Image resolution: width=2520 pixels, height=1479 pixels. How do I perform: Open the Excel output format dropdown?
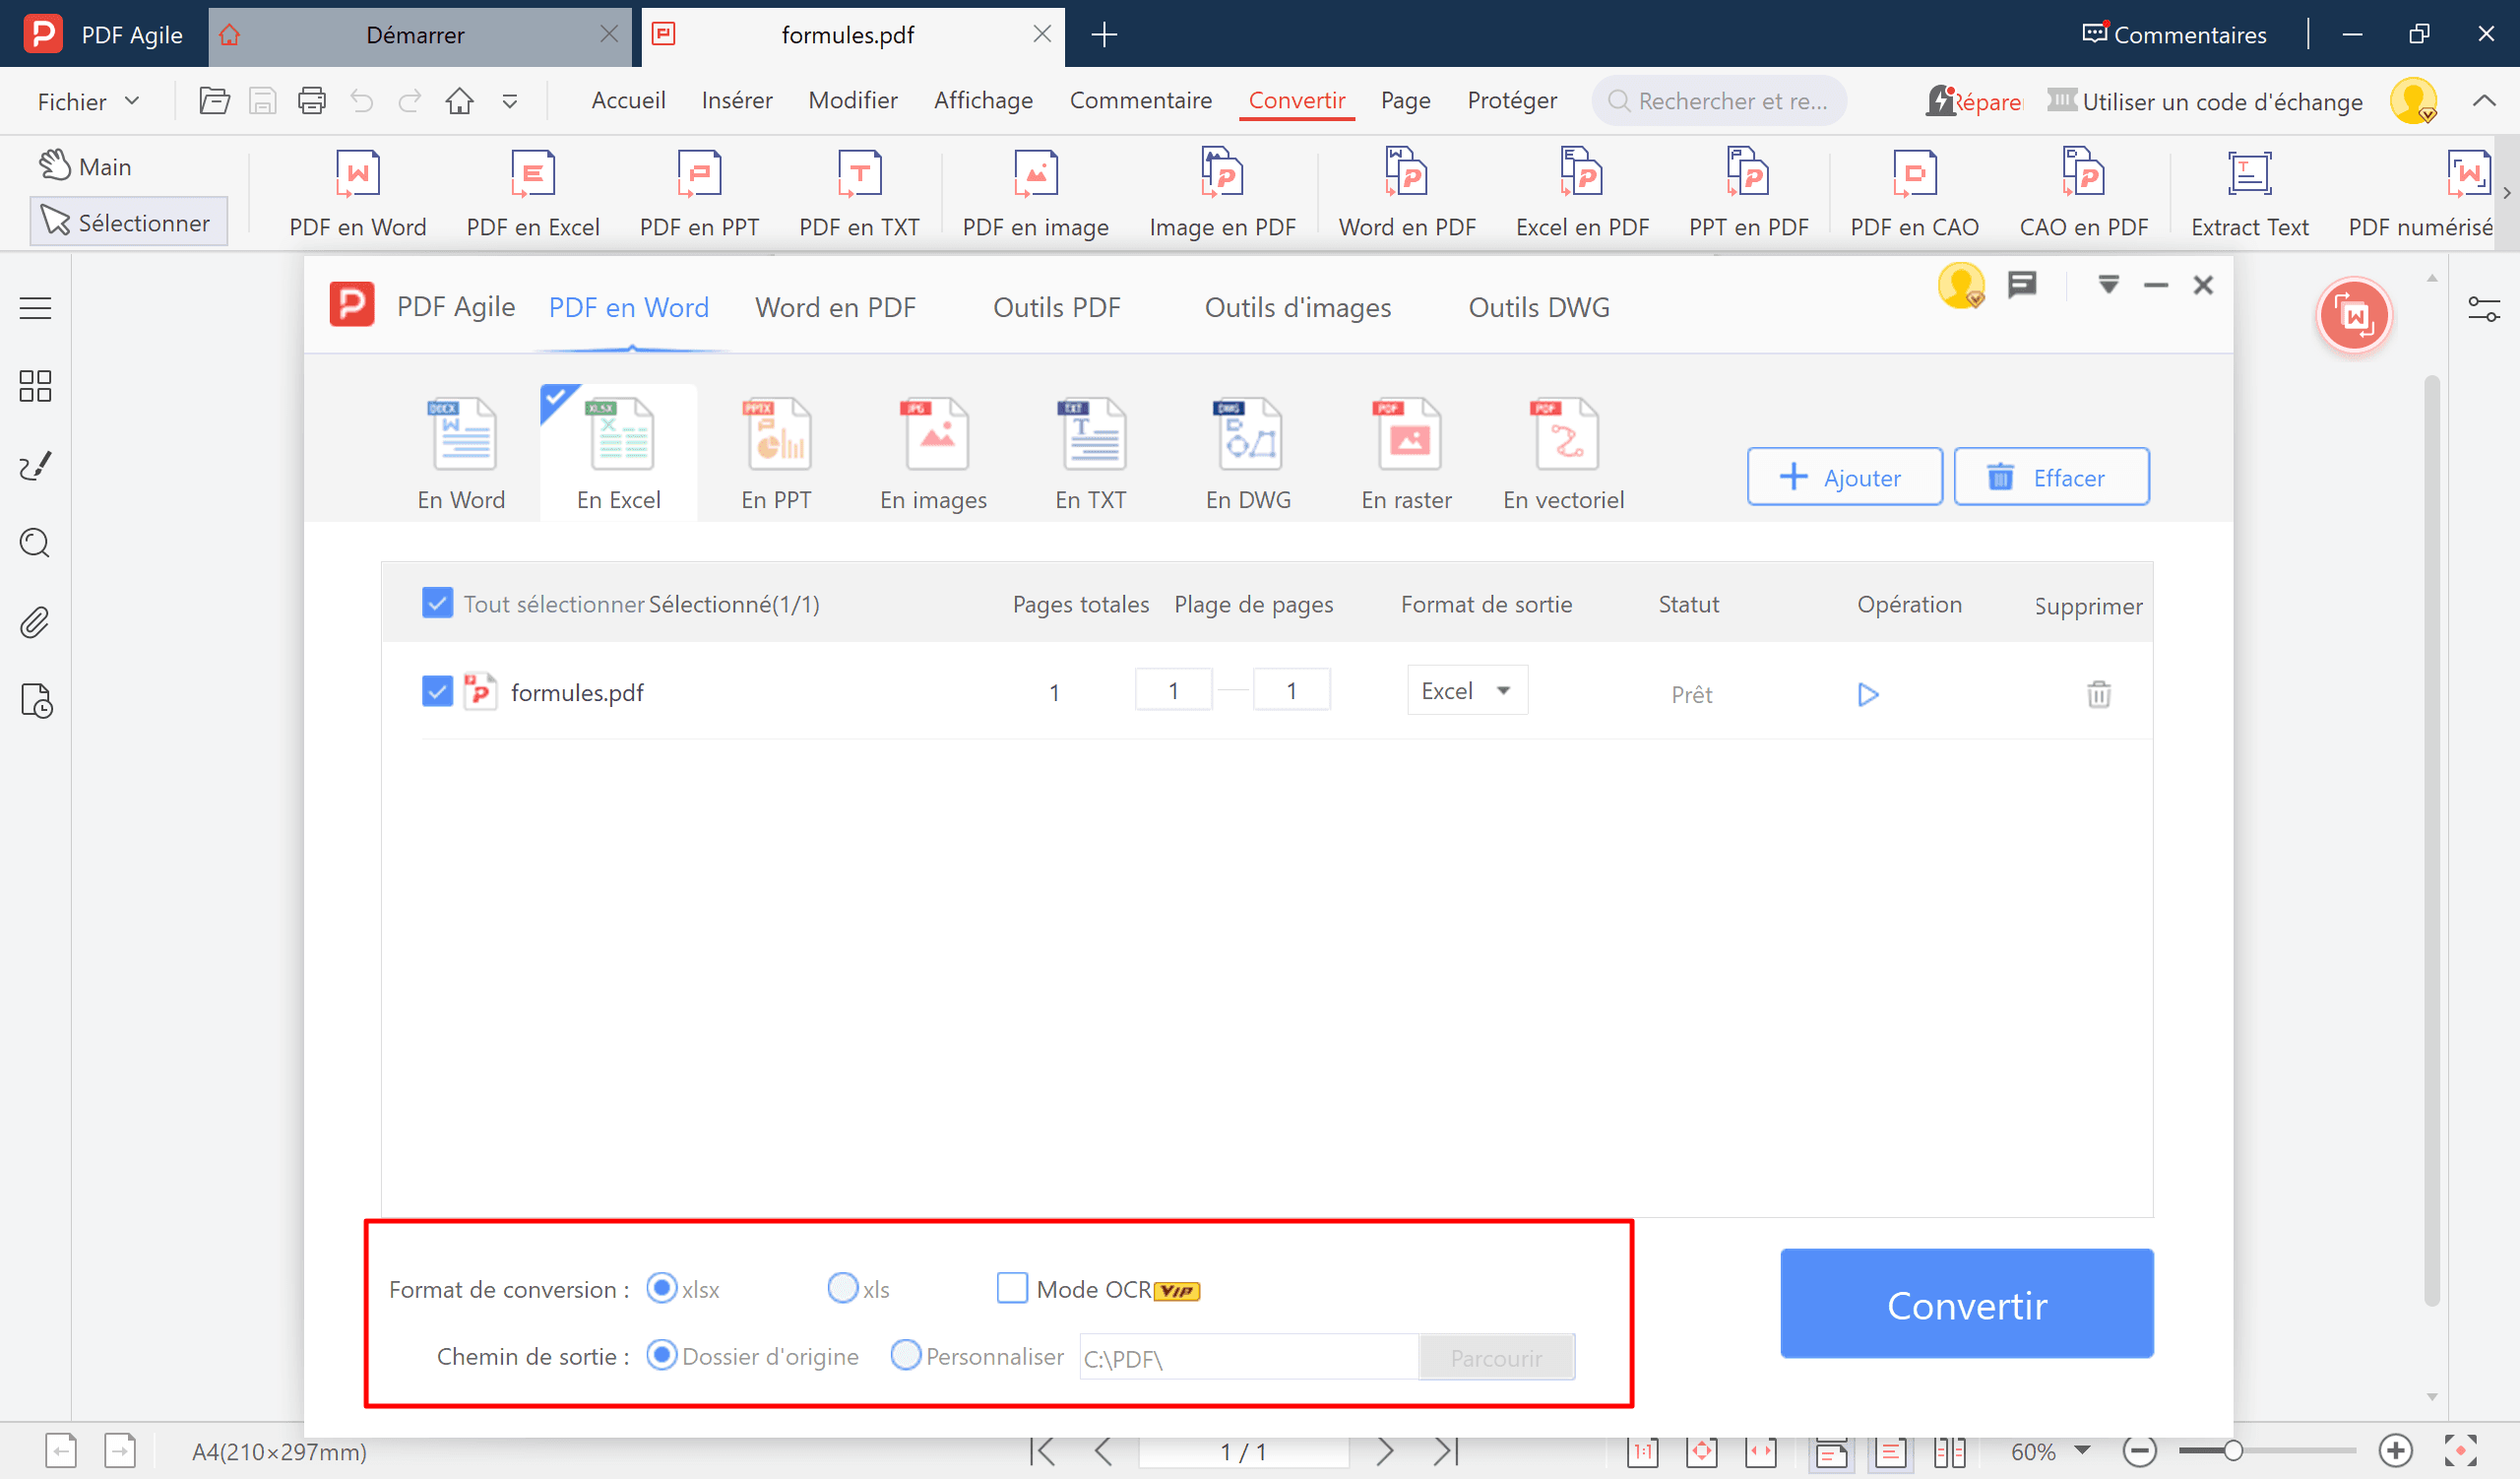(x=1467, y=691)
